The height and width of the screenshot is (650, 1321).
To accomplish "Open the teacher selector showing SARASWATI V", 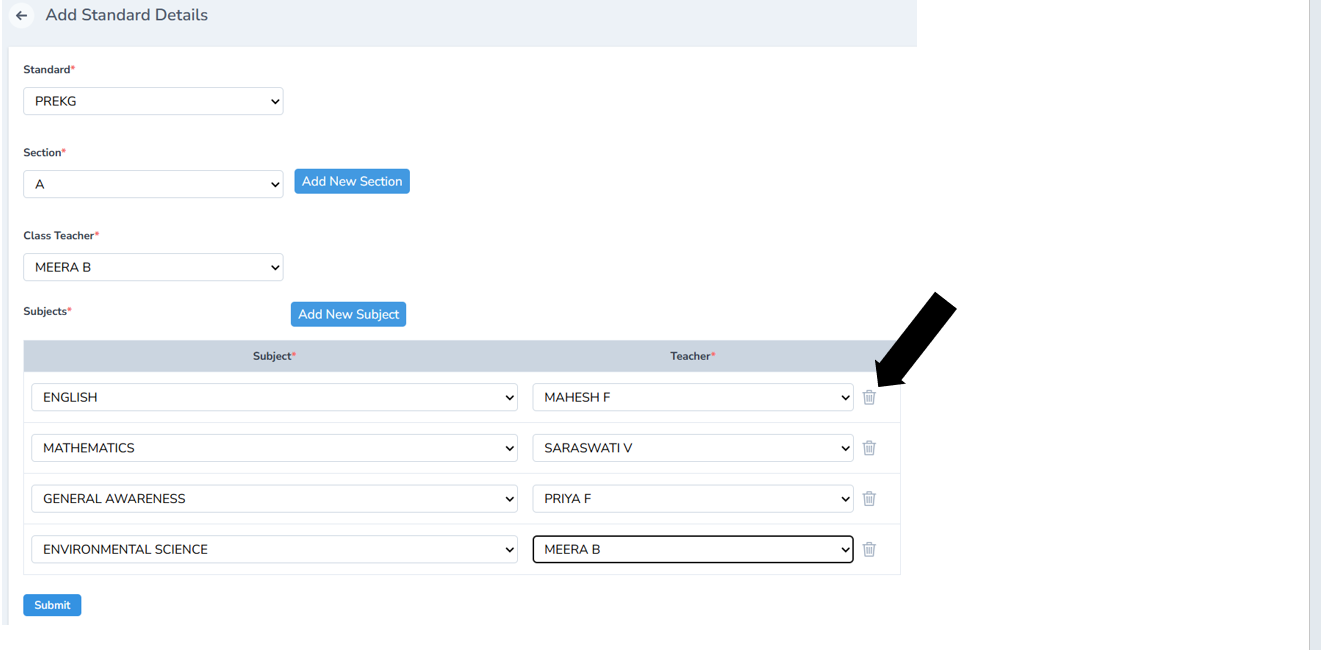I will click(692, 448).
